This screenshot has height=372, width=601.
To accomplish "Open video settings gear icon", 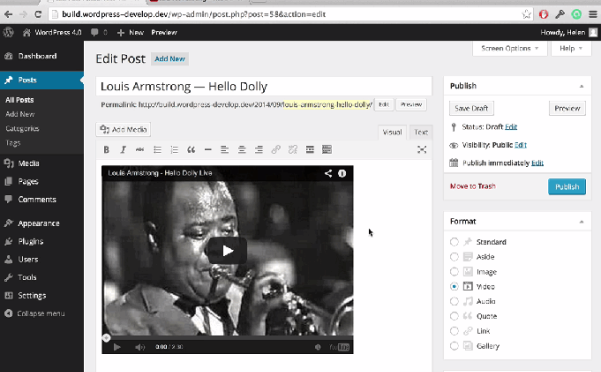I will (x=318, y=347).
